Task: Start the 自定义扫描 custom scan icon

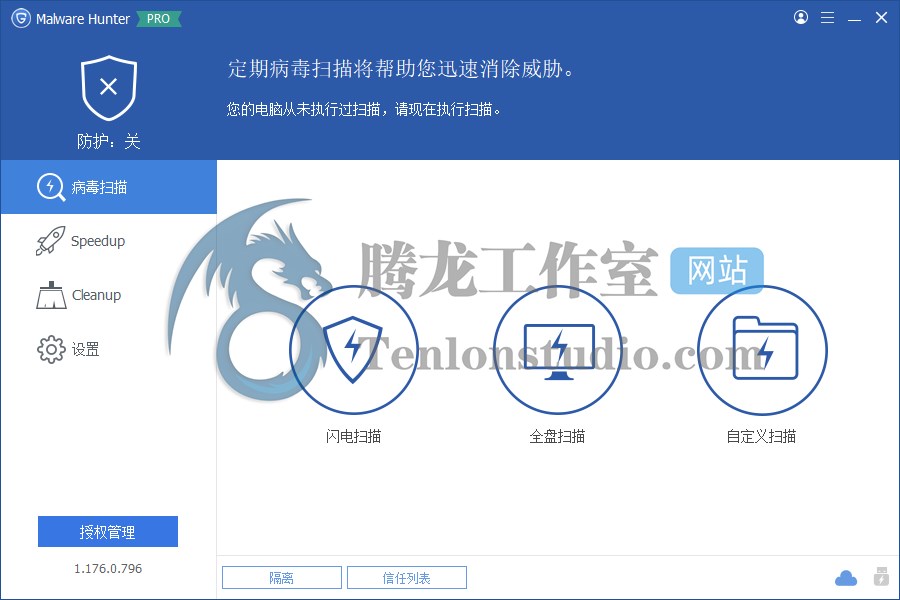Action: click(762, 350)
